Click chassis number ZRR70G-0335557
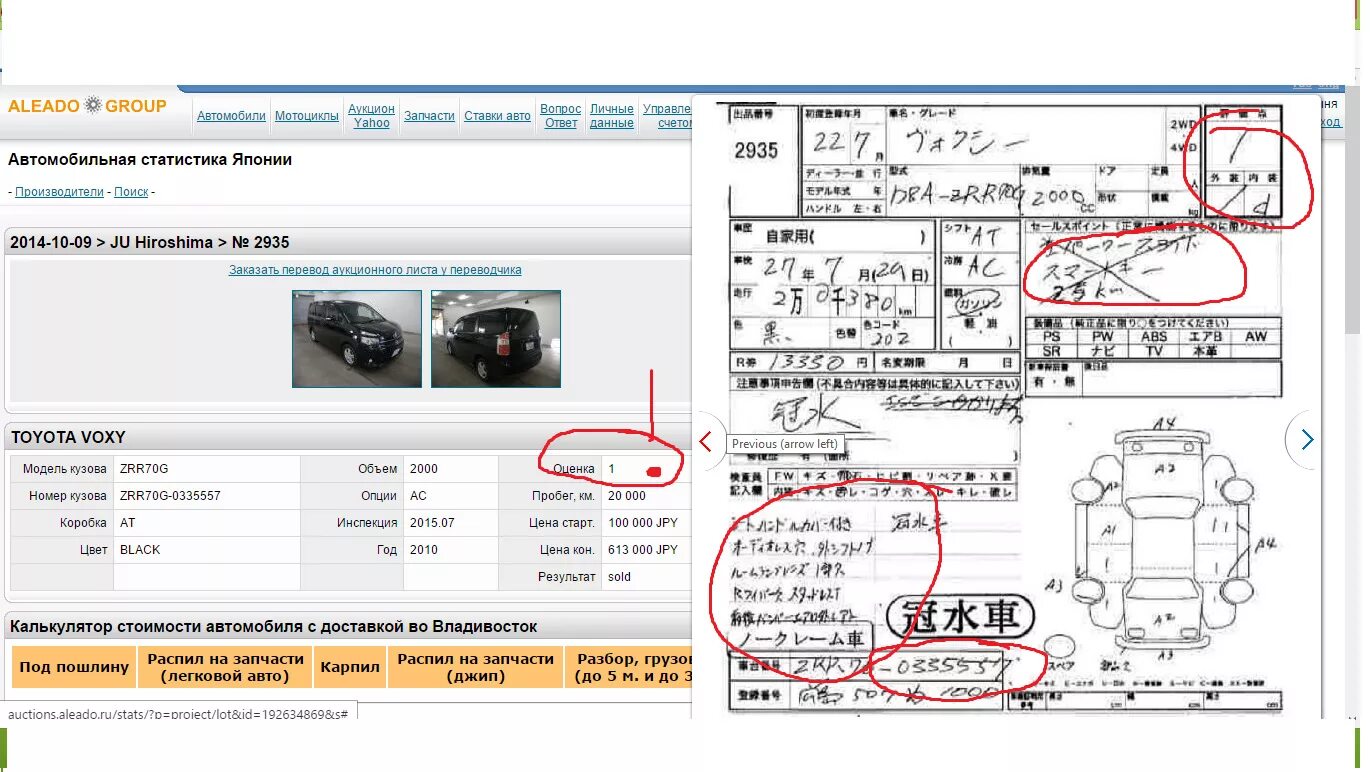The width and height of the screenshot is (1370, 772). click(170, 496)
